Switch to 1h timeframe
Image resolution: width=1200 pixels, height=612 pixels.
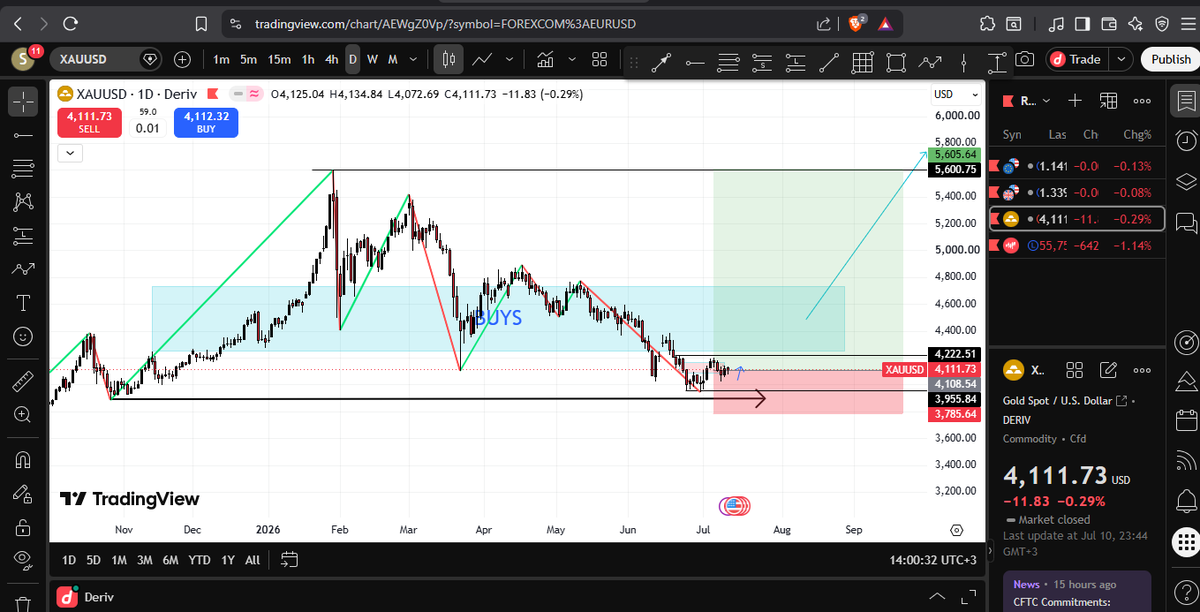pos(308,59)
